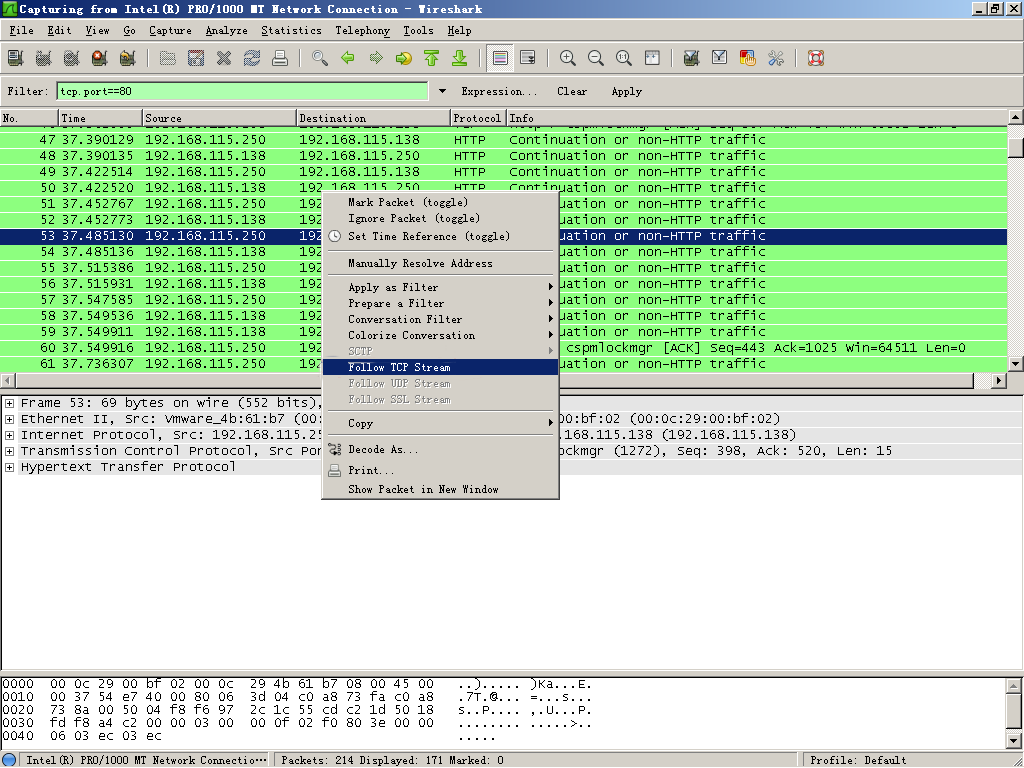Open the Copy submenu
Viewport: 1024px width, 768px height.
[441, 423]
